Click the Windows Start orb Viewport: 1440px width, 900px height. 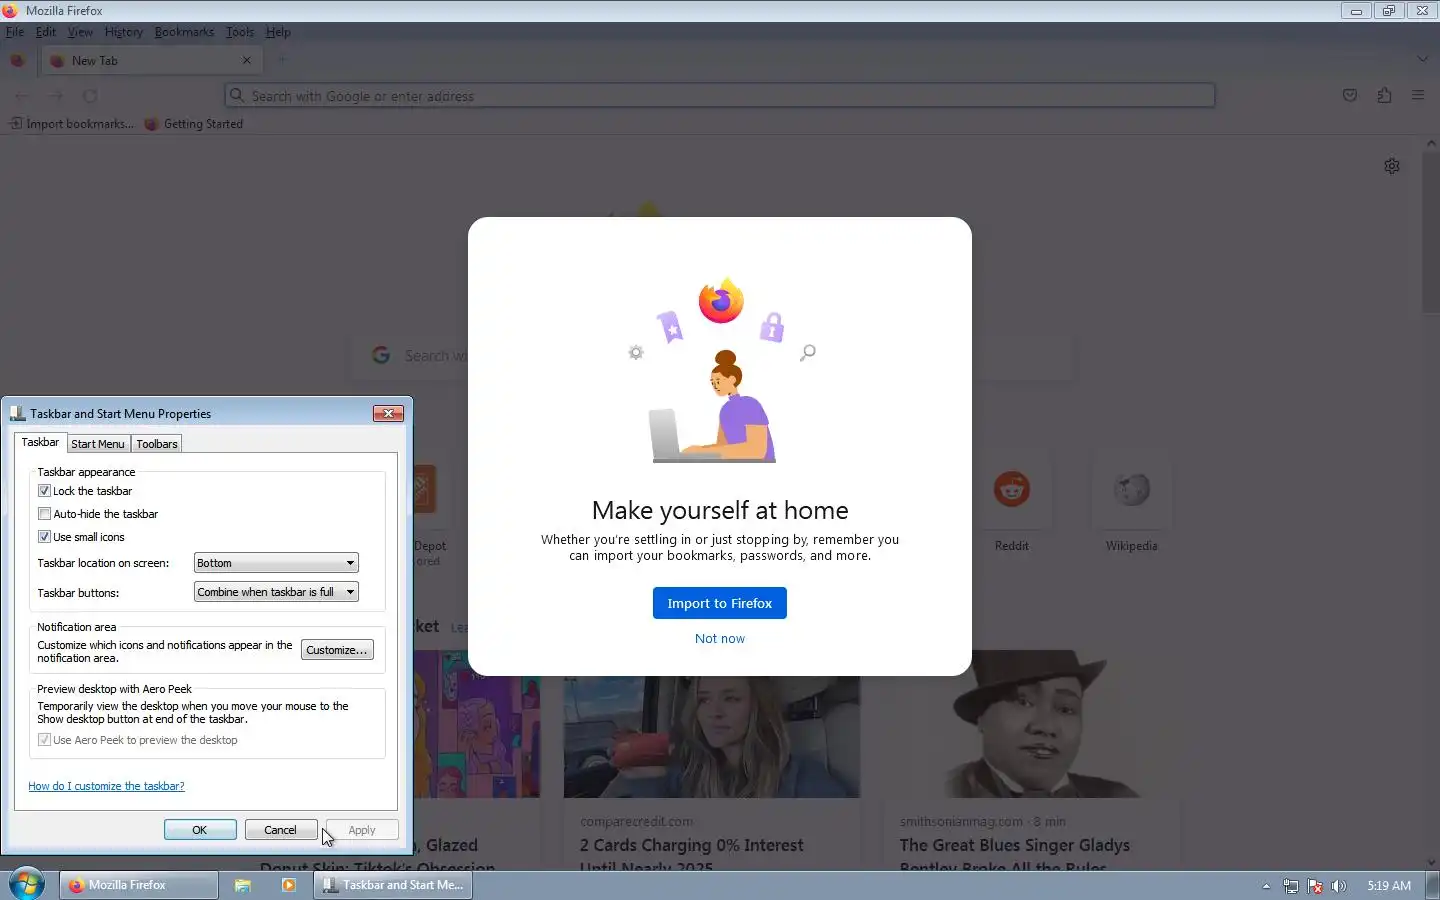27,884
